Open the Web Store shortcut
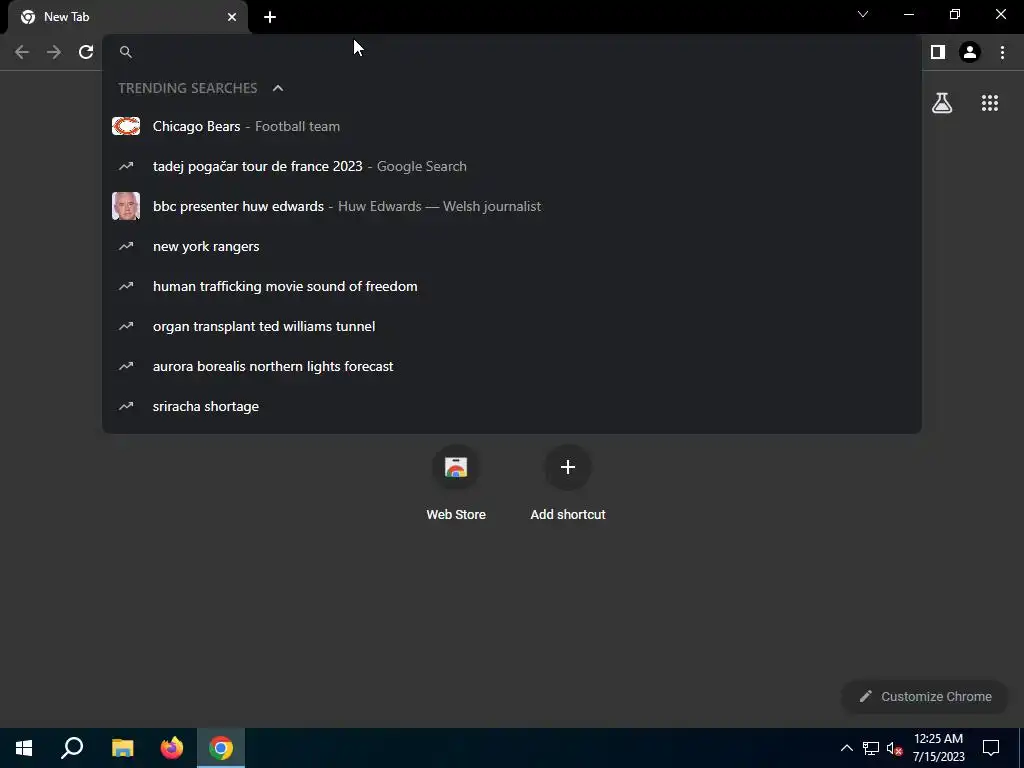Viewport: 1024px width, 768px height. pos(456,483)
